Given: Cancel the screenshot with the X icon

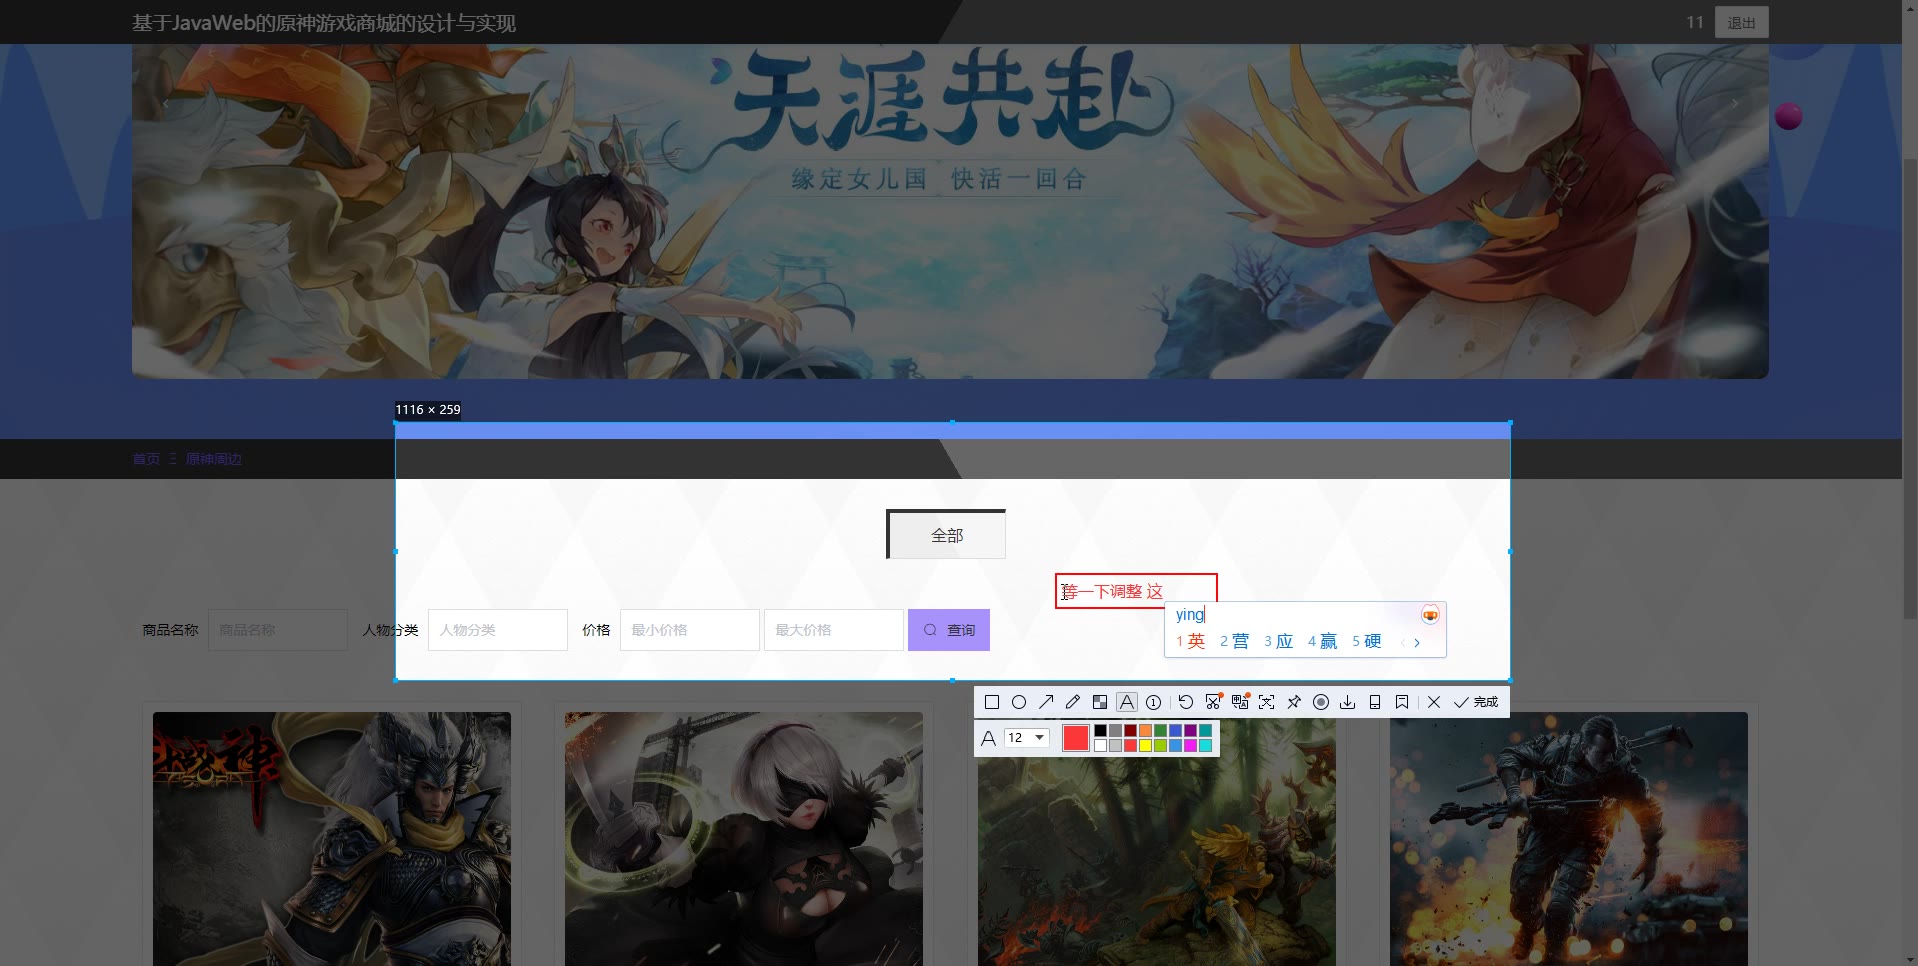Looking at the screenshot, I should point(1434,702).
